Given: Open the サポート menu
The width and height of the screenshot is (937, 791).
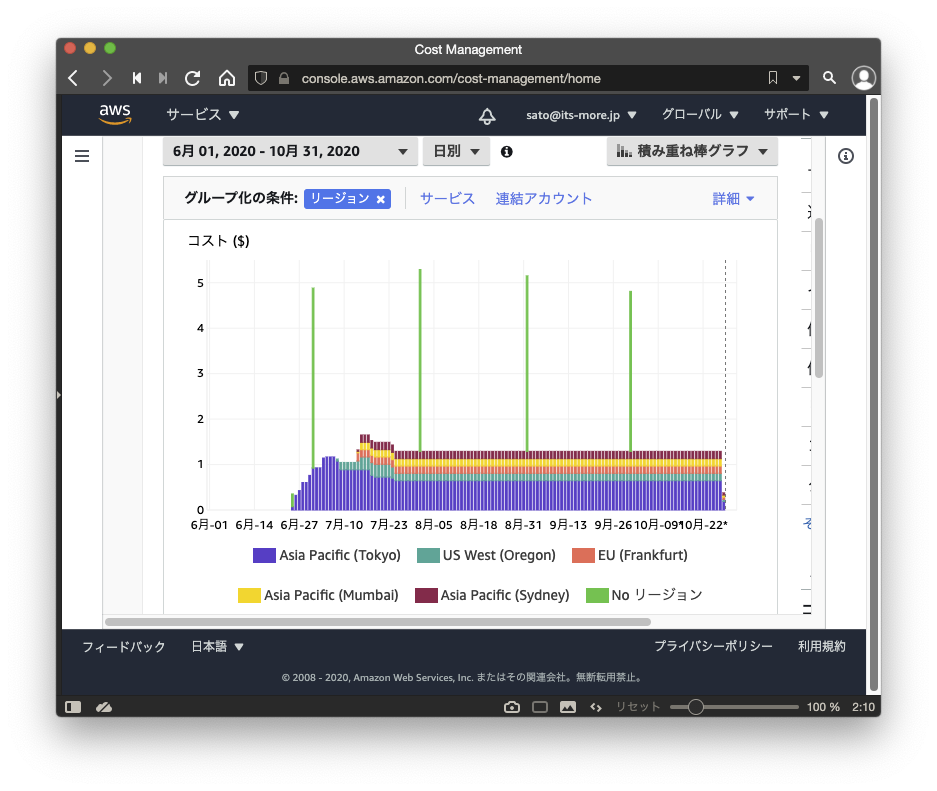Looking at the screenshot, I should 796,115.
